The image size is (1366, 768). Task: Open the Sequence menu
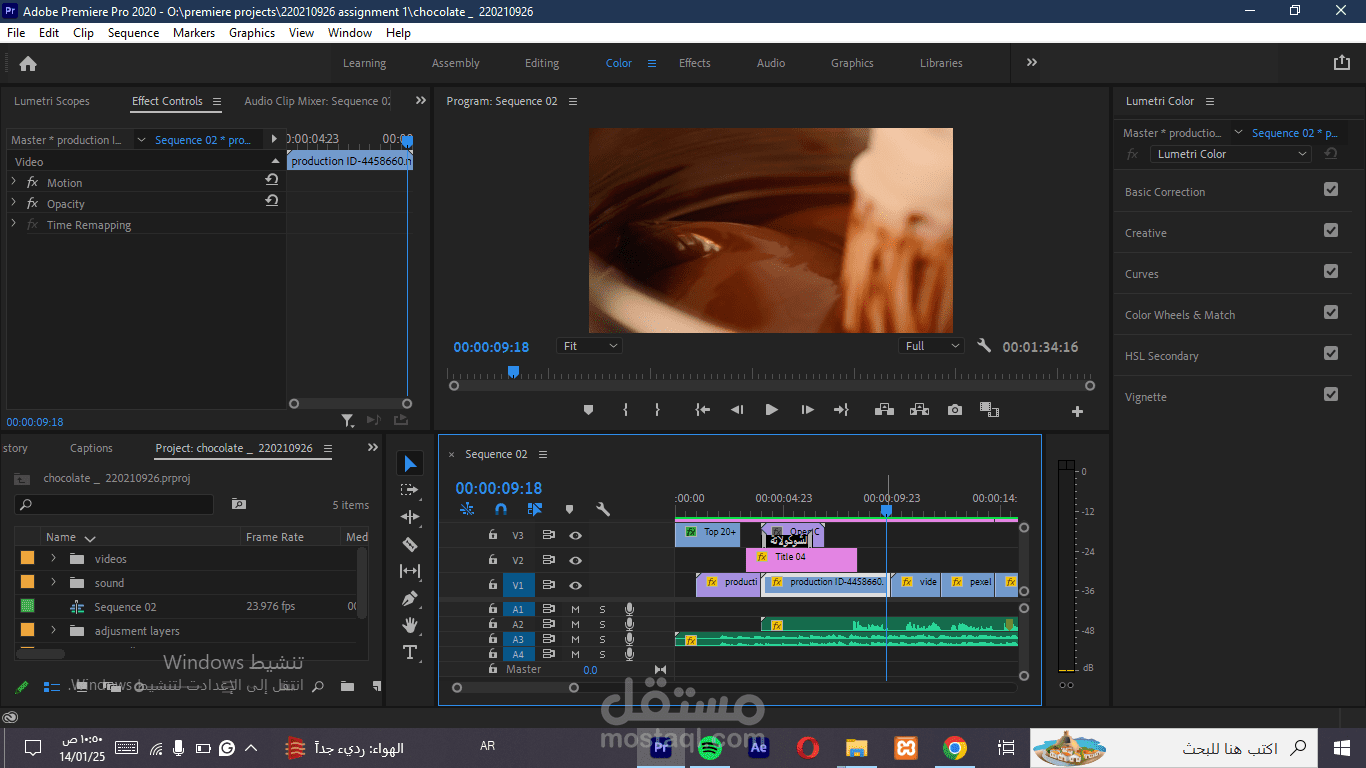click(133, 33)
